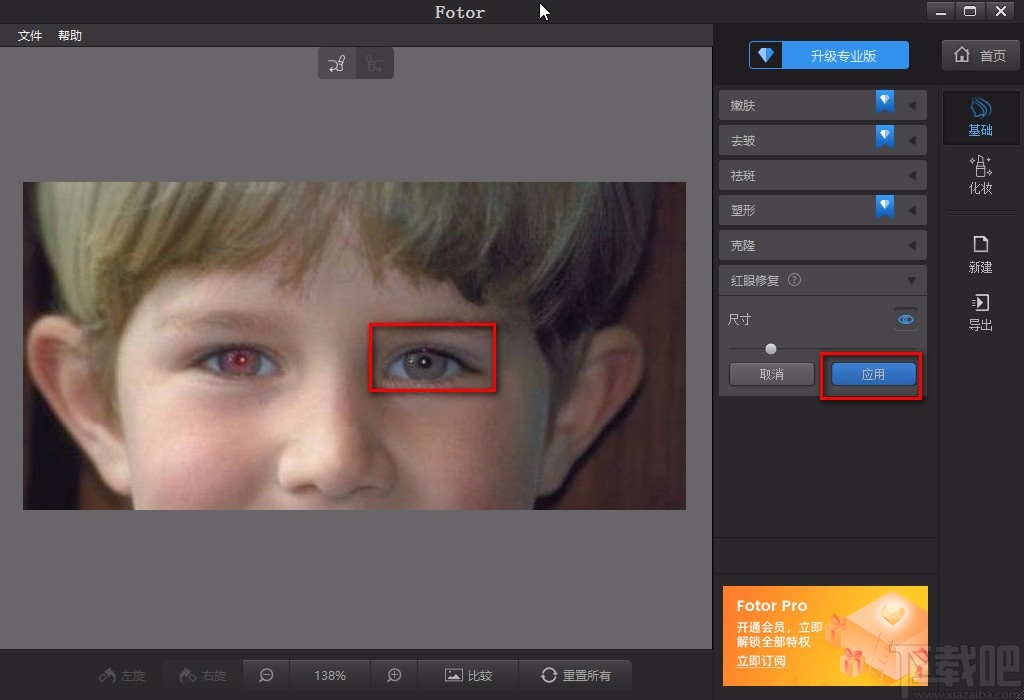
Task: Collapse the 红眼修复 red-eye section
Action: (x=911, y=280)
